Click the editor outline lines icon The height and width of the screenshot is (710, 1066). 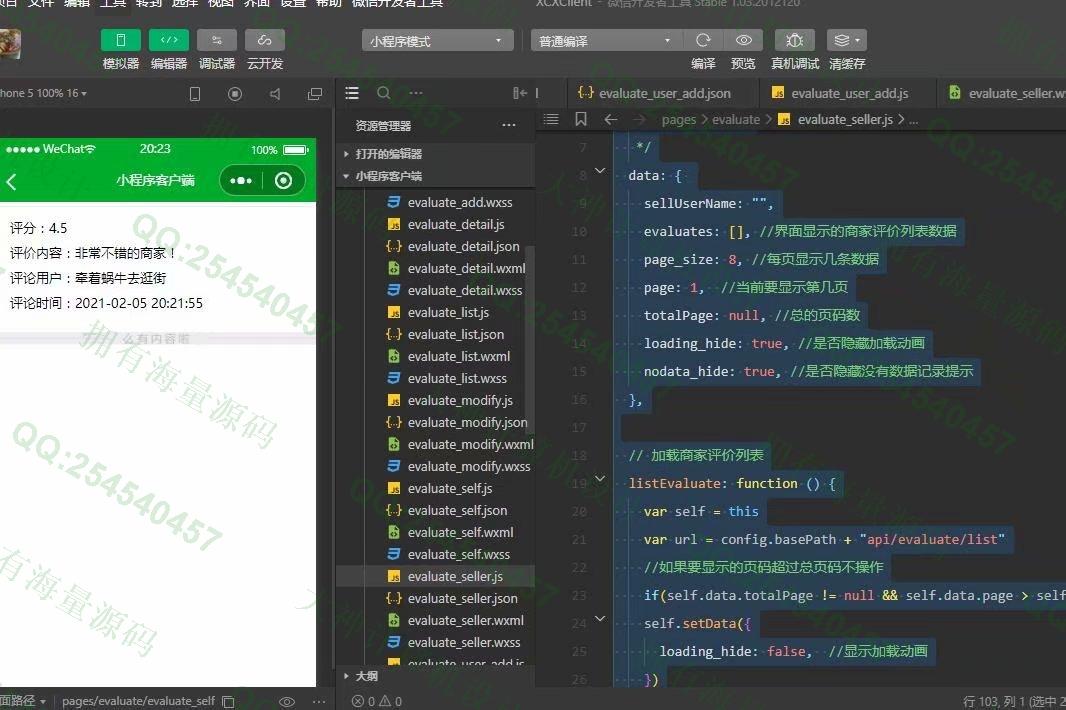point(551,119)
